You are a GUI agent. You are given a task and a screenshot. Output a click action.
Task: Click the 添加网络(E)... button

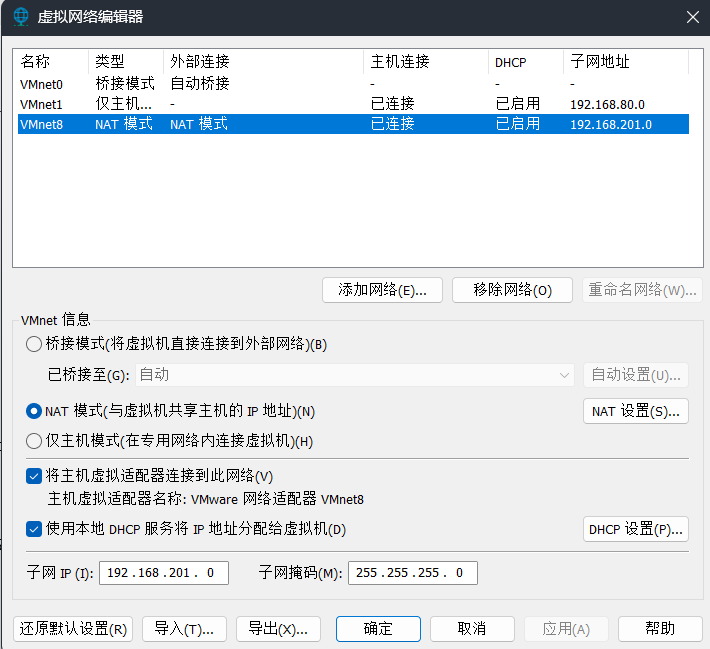click(x=382, y=290)
